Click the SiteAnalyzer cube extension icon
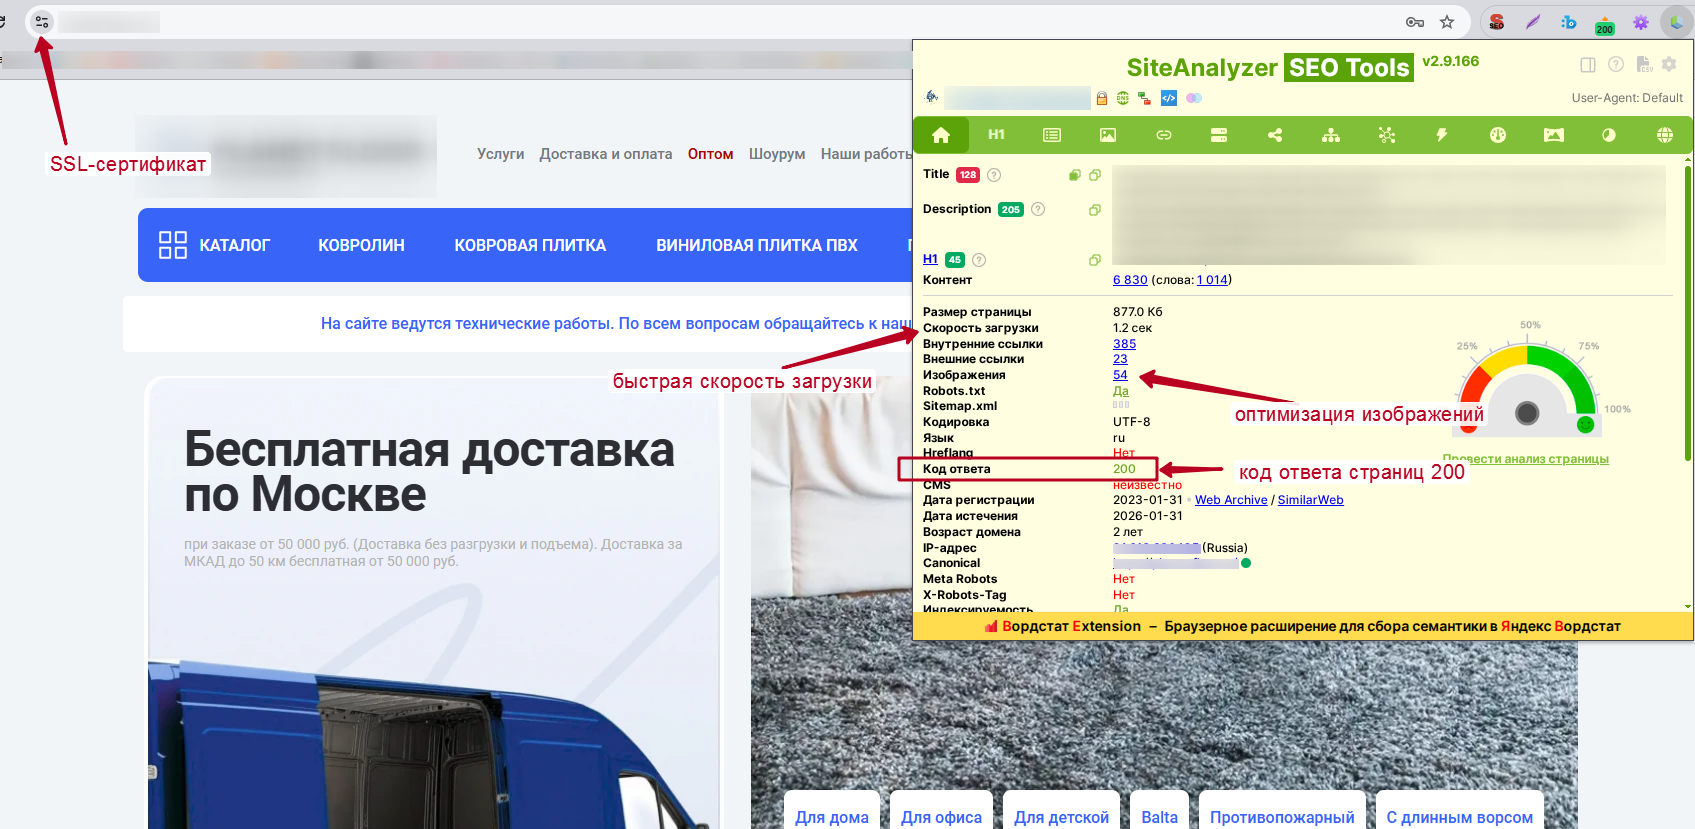 tap(1676, 22)
